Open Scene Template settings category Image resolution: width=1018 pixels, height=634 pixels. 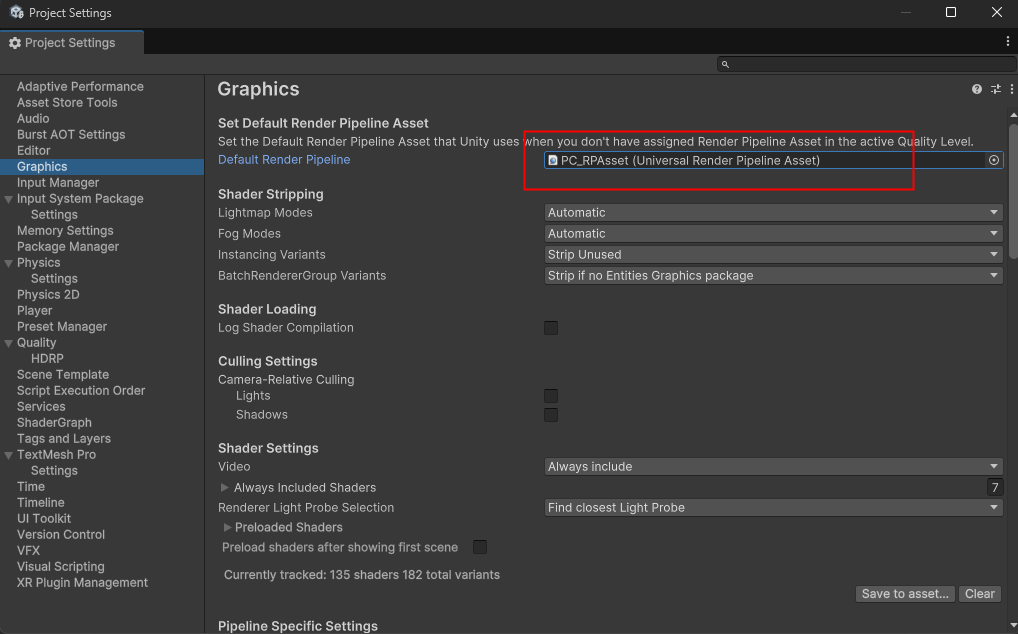click(62, 374)
